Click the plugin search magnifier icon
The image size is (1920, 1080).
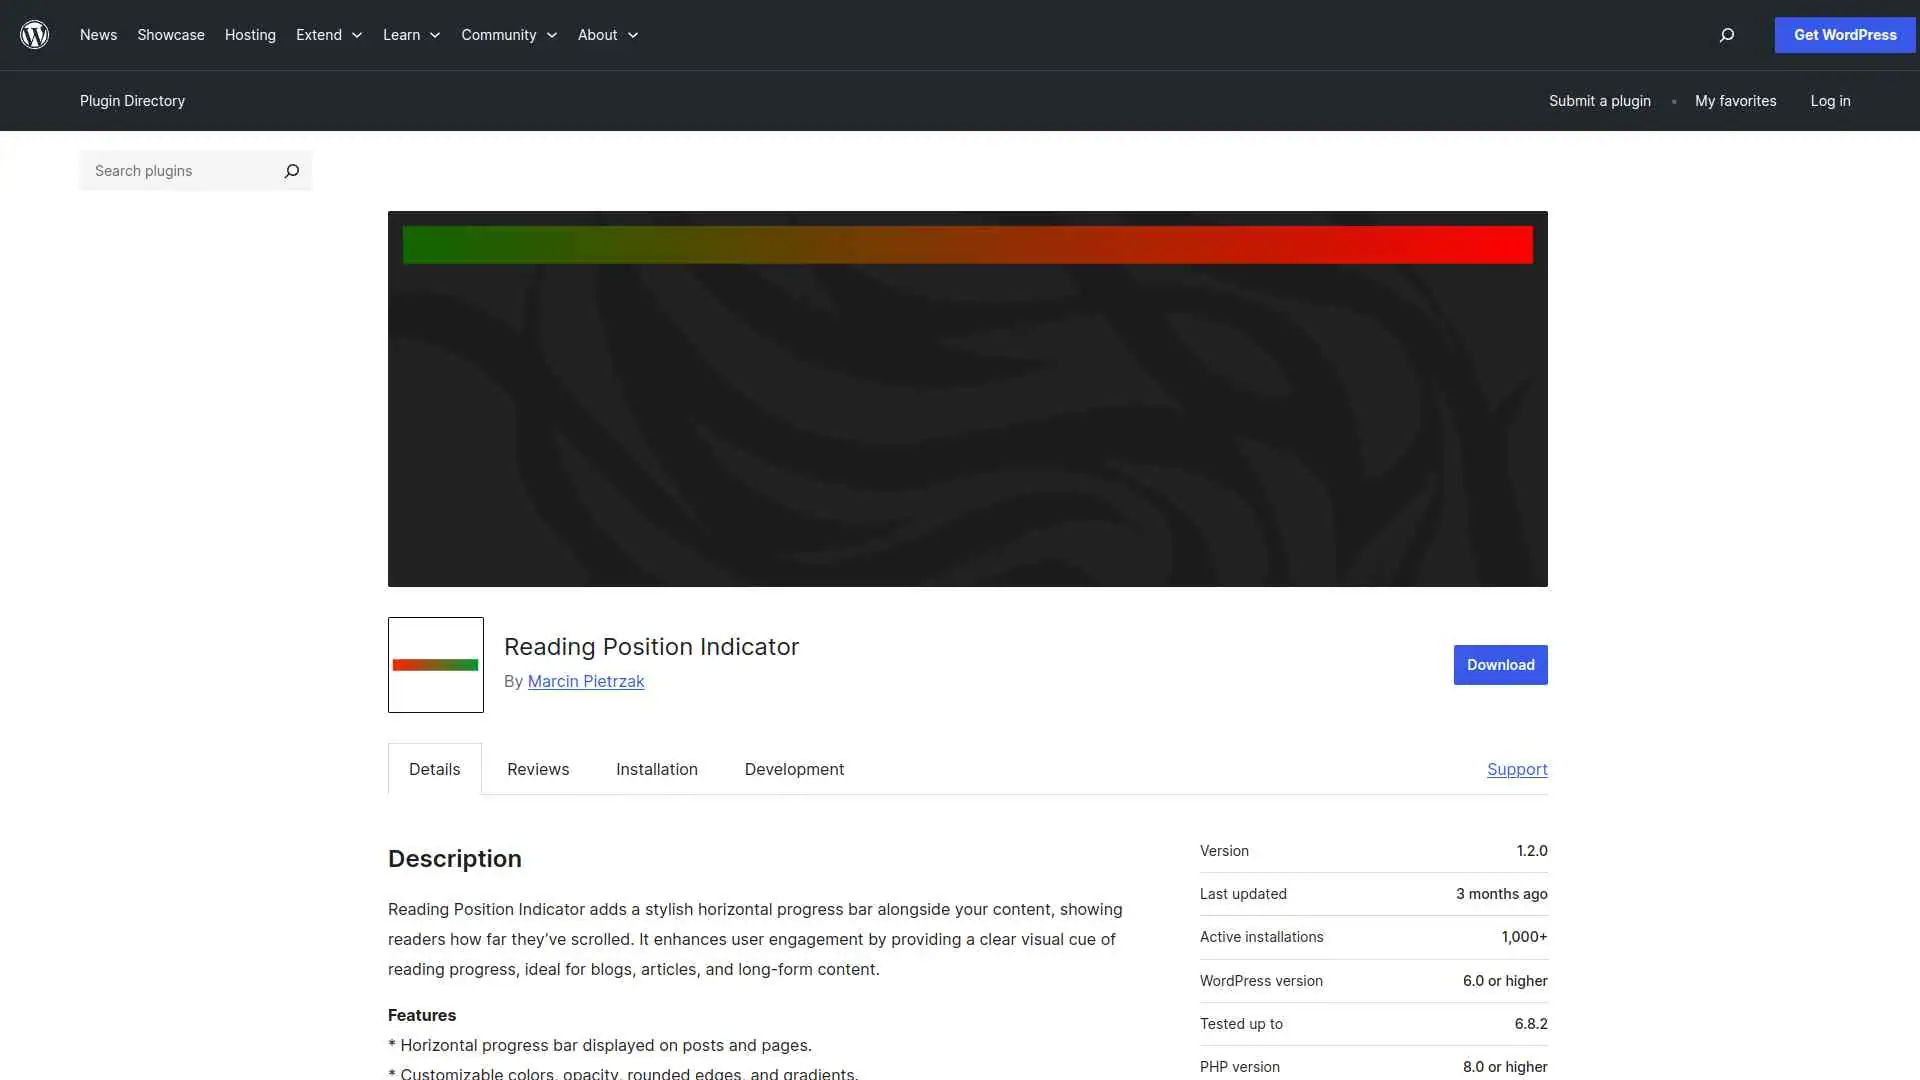[291, 171]
